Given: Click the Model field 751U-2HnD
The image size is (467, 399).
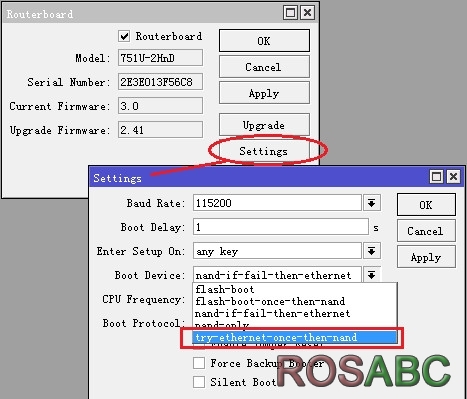Looking at the screenshot, I should (160, 58).
